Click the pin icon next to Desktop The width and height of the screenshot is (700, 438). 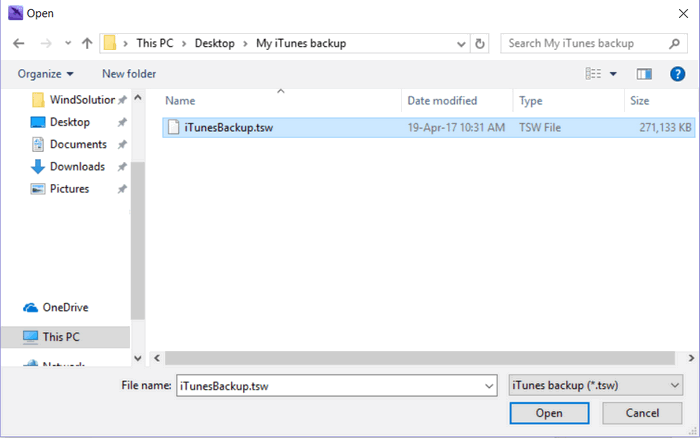(122, 122)
